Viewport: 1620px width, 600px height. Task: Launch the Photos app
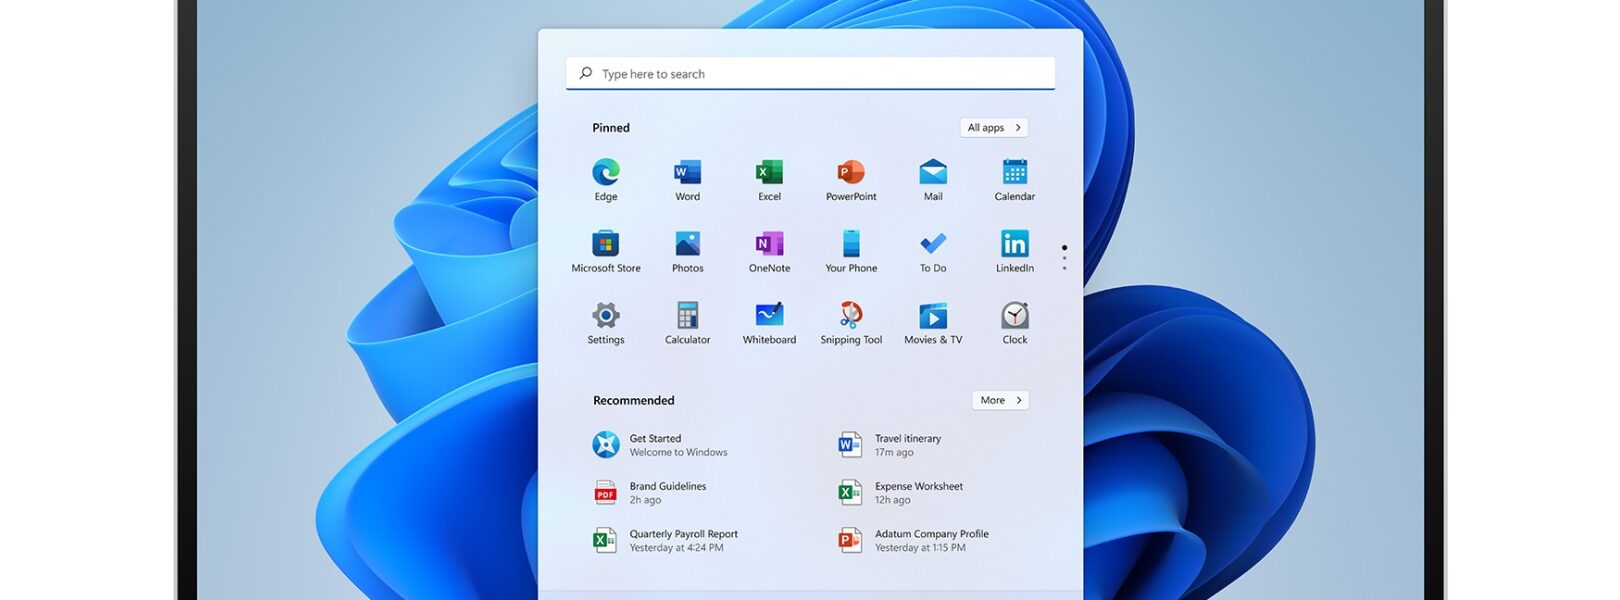(x=687, y=251)
